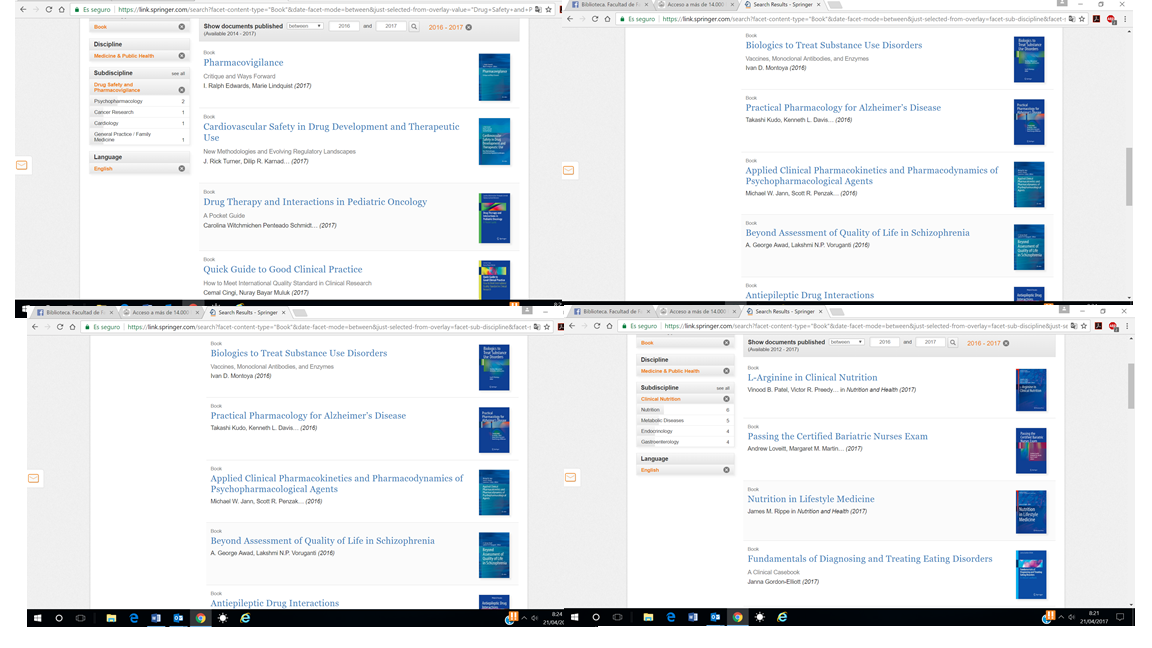The height and width of the screenshot is (648, 1152).
Task: Clear 2016 - 2017 date range, bottom-right window
Action: click(1007, 343)
